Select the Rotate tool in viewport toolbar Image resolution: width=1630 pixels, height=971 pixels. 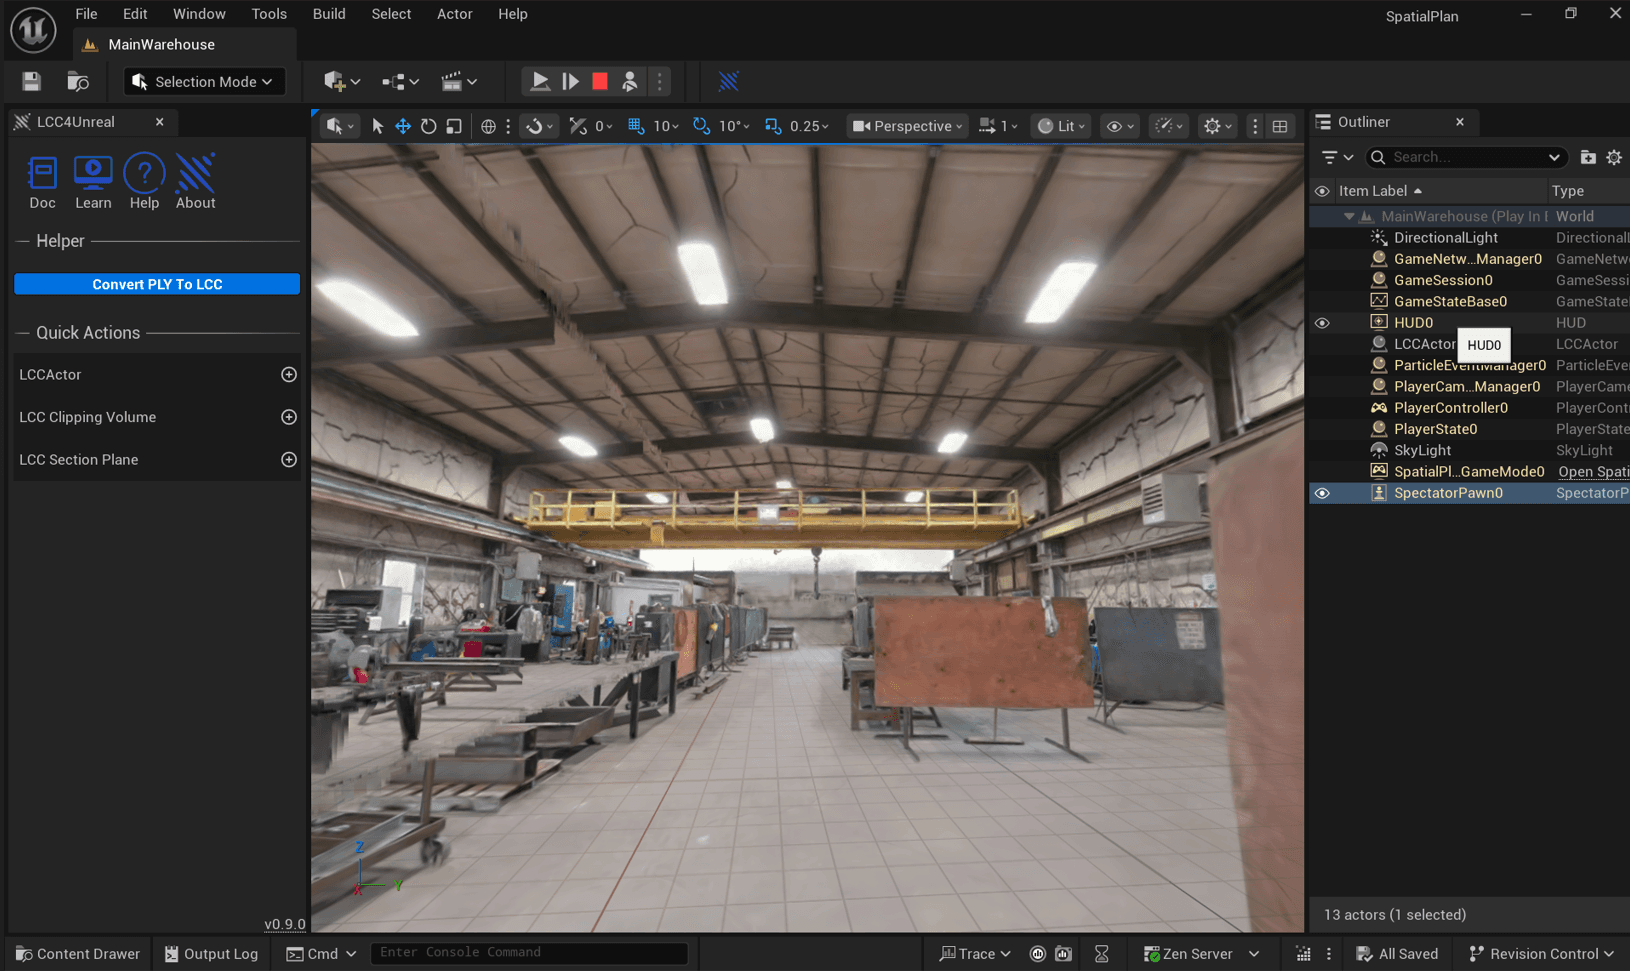coord(428,126)
